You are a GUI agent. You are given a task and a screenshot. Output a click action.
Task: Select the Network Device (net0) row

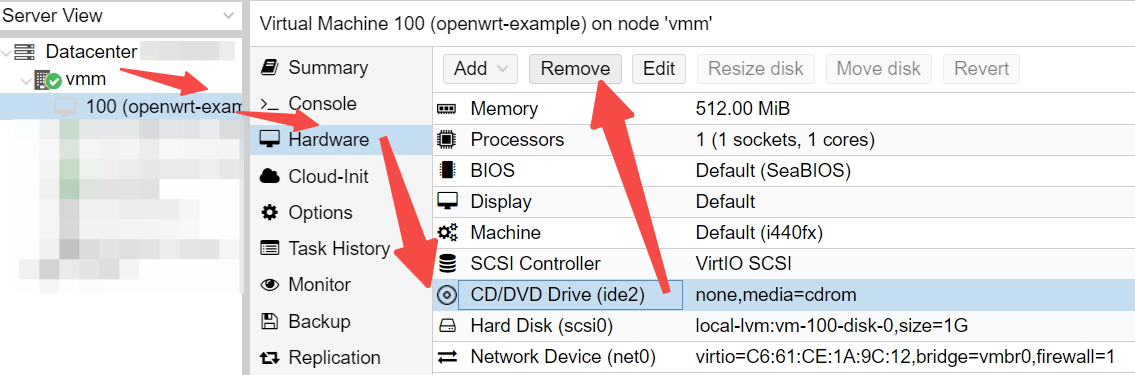[x=784, y=357]
